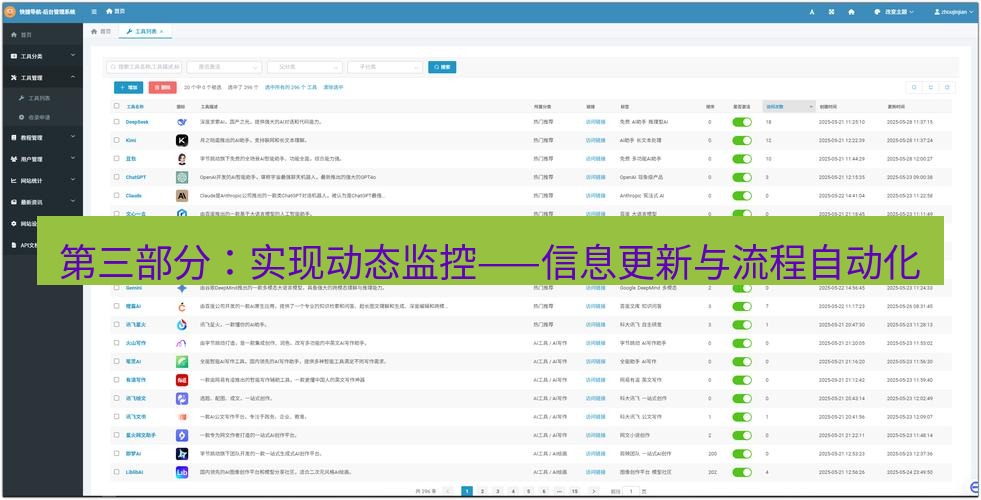Close the 工具列表 tab
Screen dimensions: 981x500
click(x=161, y=31)
